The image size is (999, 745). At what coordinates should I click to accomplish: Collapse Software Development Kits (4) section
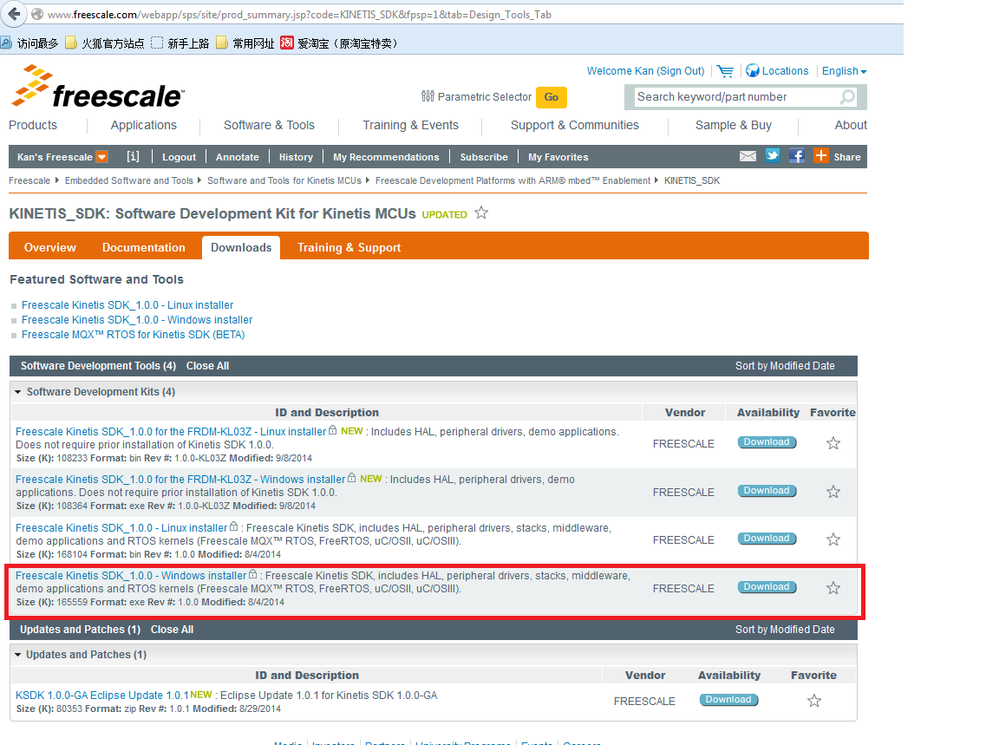tap(18, 392)
